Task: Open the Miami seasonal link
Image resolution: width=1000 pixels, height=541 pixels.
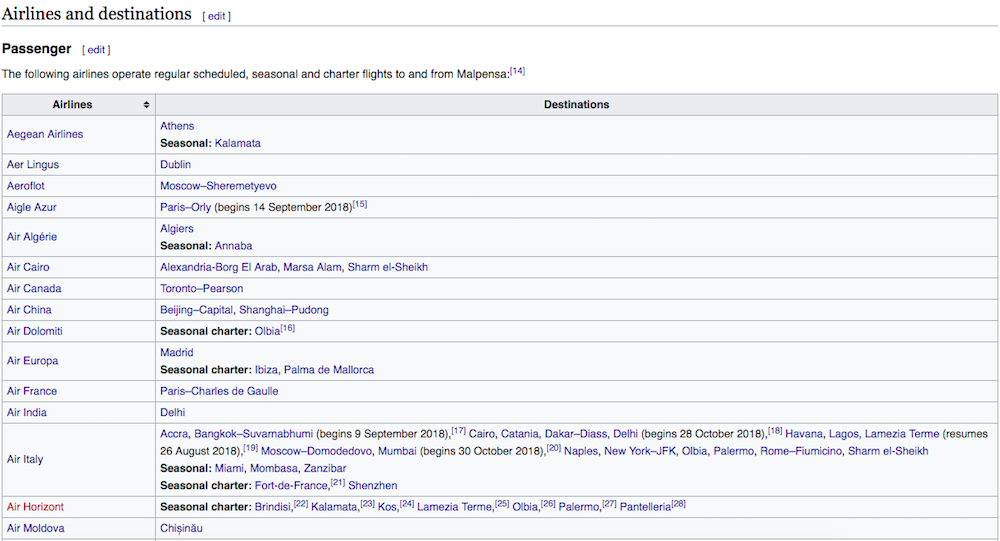Action: 229,468
